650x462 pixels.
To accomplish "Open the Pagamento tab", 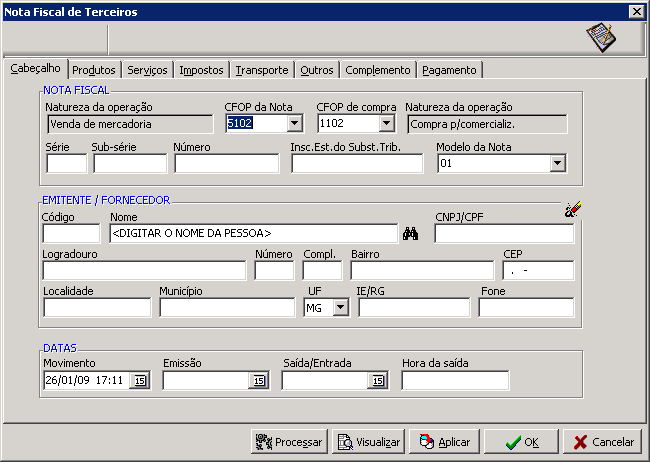I will pos(450,70).
